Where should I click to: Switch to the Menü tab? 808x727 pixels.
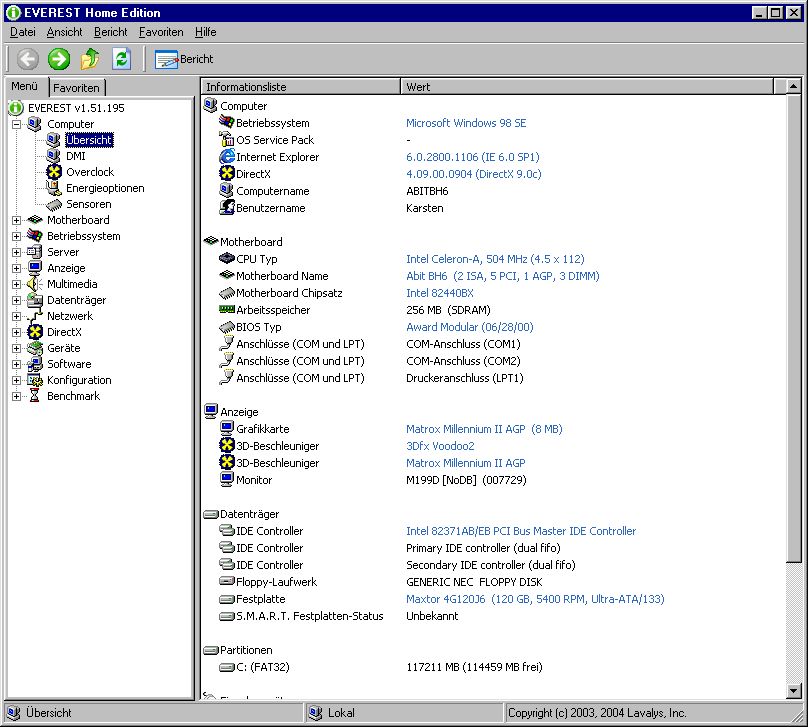(x=25, y=86)
